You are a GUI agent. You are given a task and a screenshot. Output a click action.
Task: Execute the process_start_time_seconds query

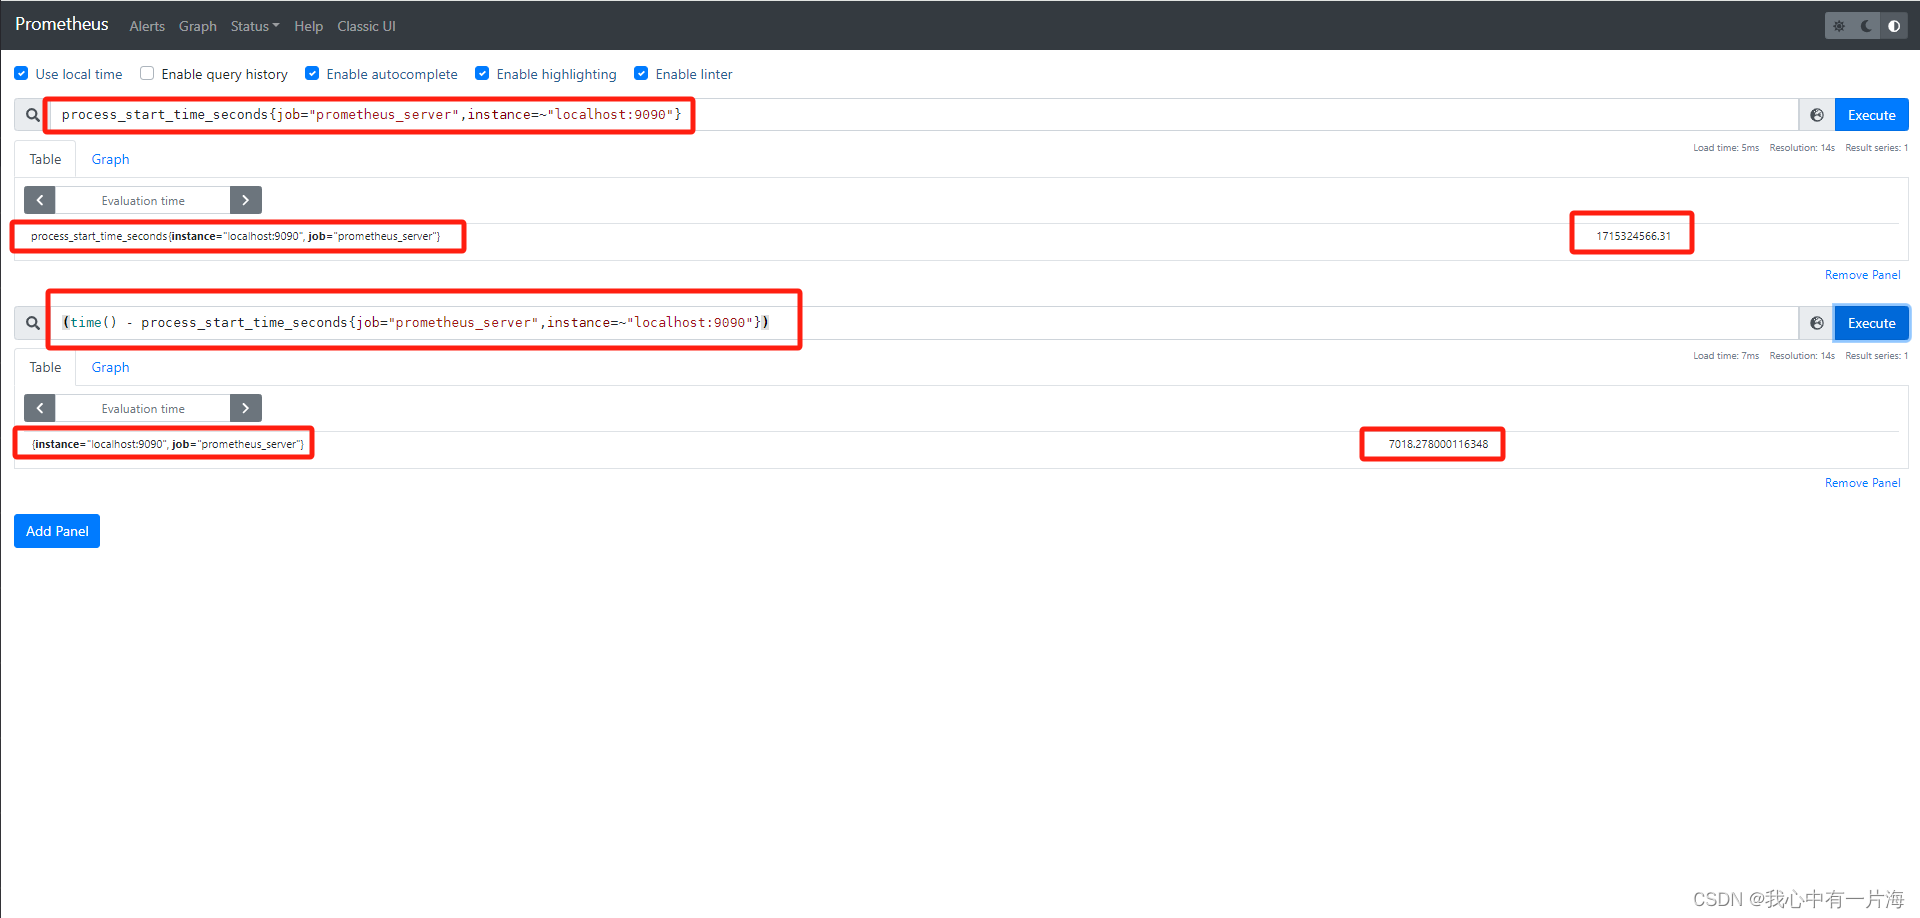[1871, 115]
